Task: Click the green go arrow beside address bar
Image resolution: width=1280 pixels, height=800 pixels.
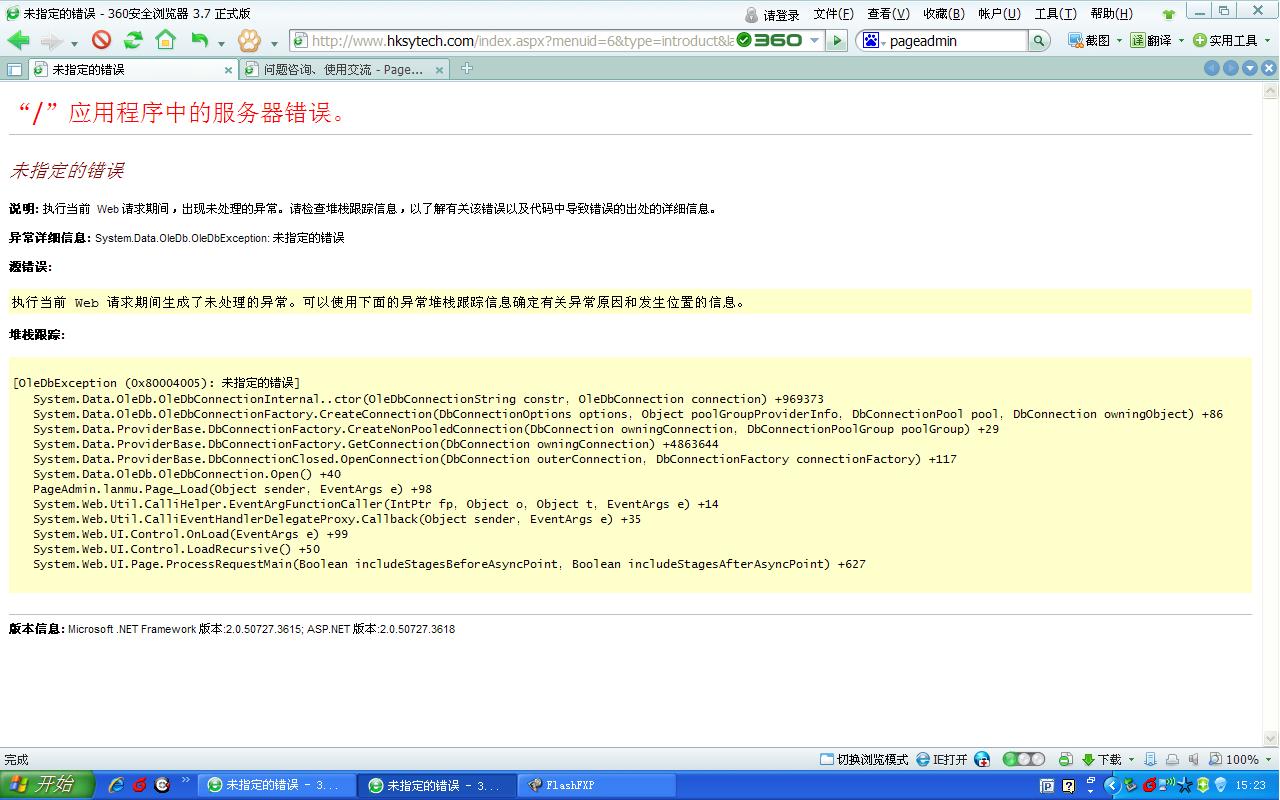Action: pyautogui.click(x=838, y=40)
